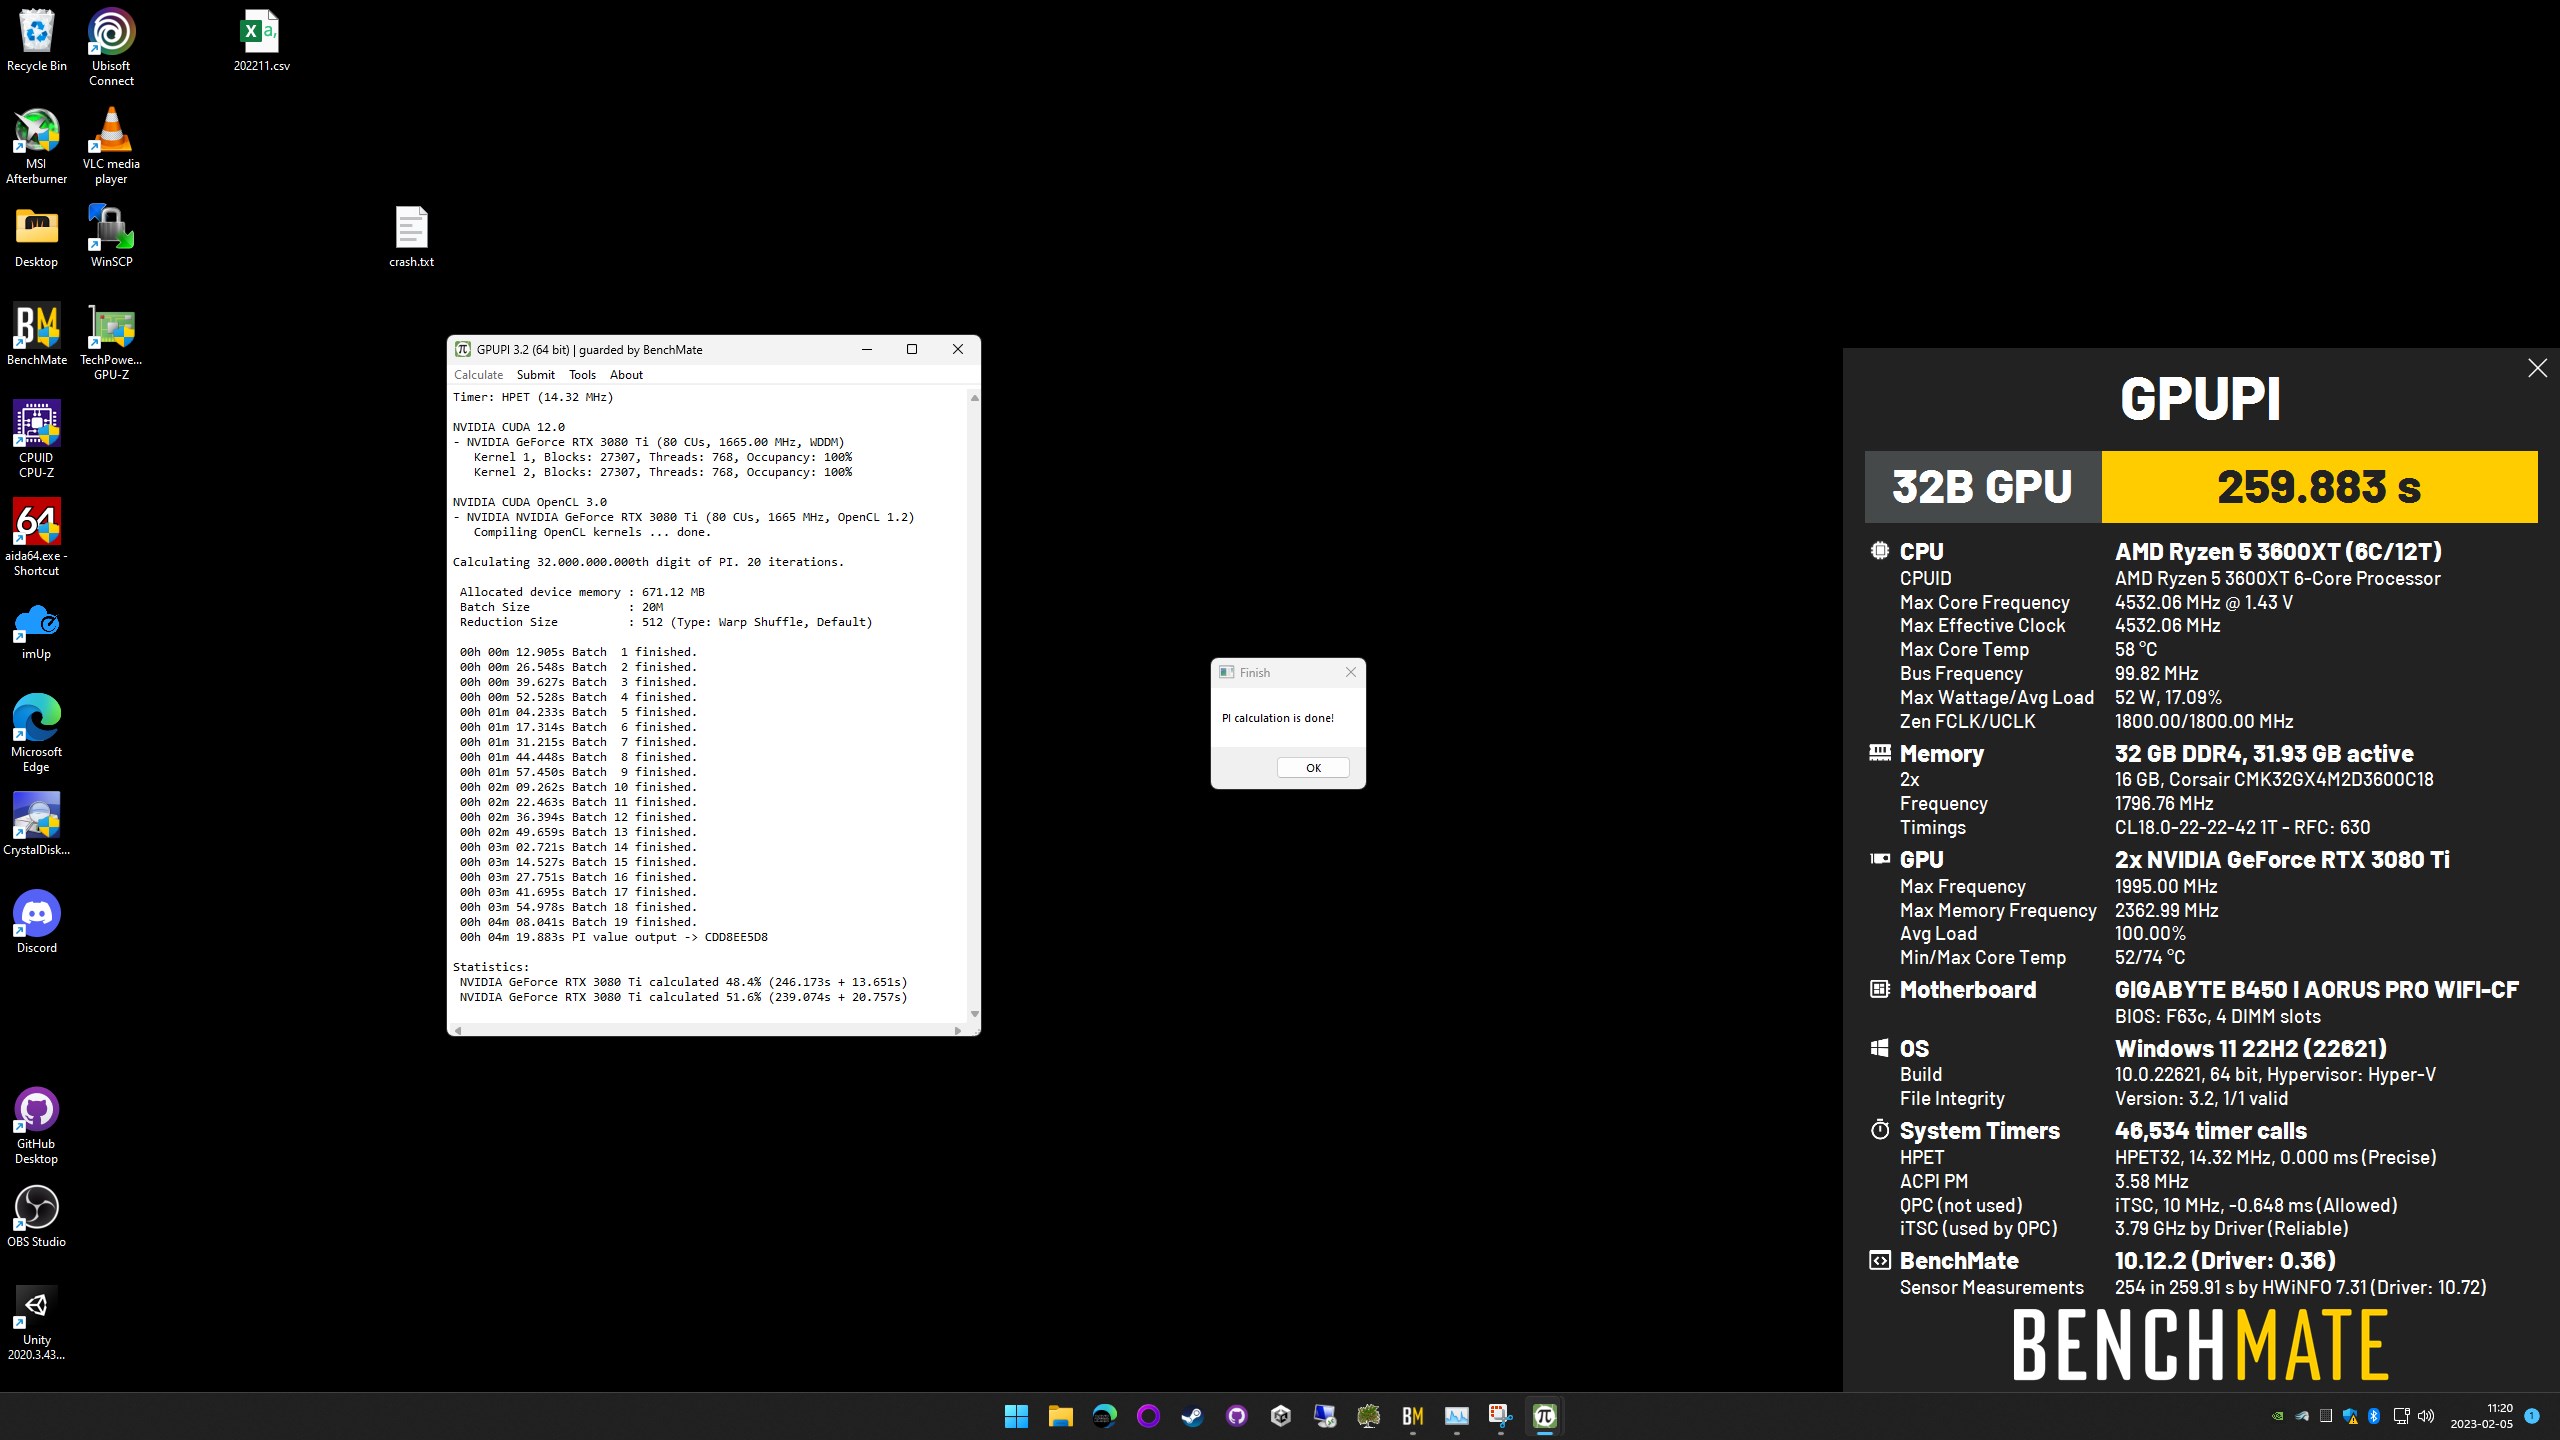Click OK in the Finish dialog
The image size is (2560, 1440).
(x=1313, y=768)
